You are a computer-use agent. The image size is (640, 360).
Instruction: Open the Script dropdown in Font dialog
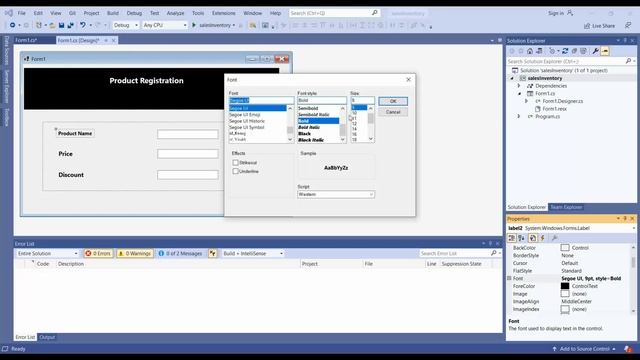pyautogui.click(x=336, y=194)
